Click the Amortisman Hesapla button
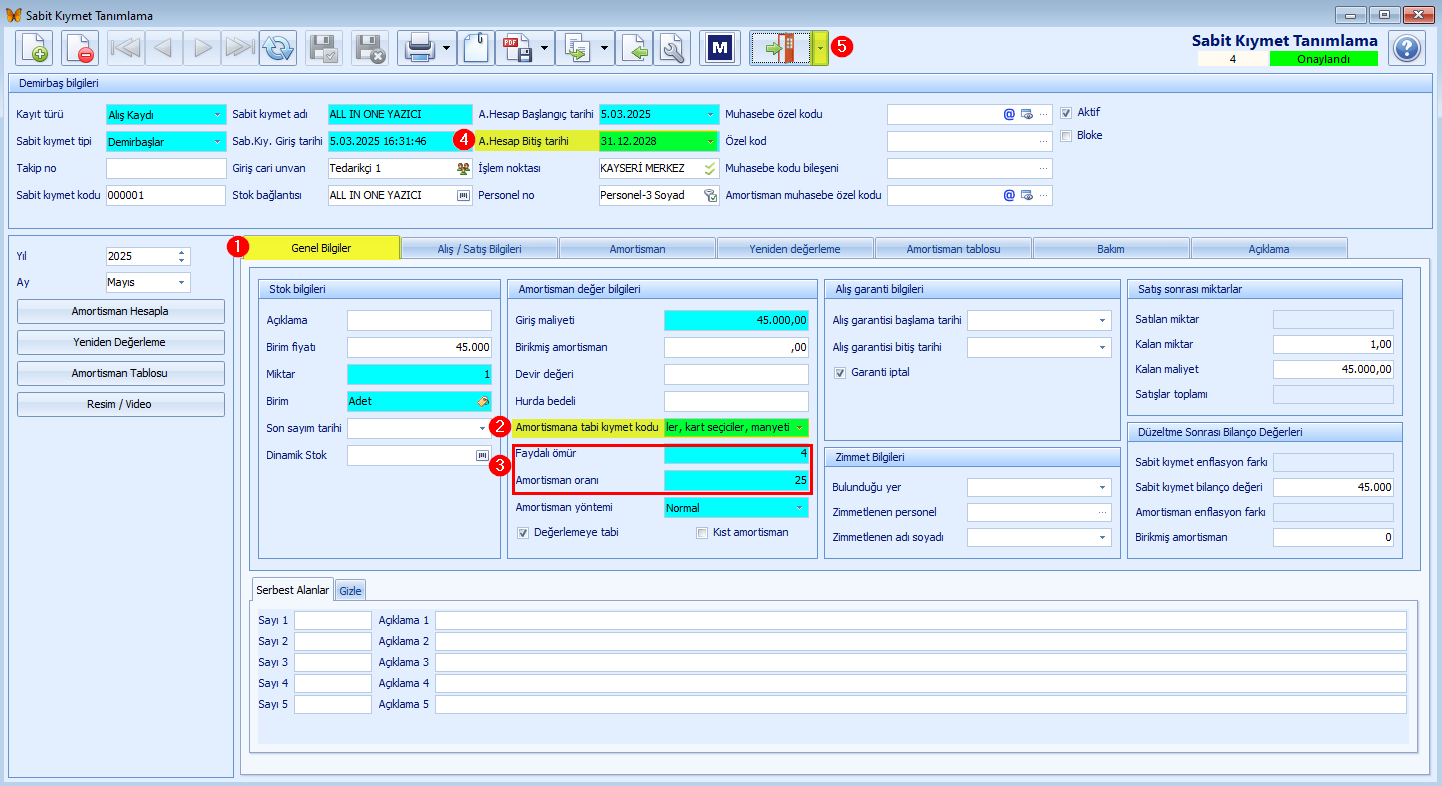Viewport: 1442px width, 786px height. [120, 311]
